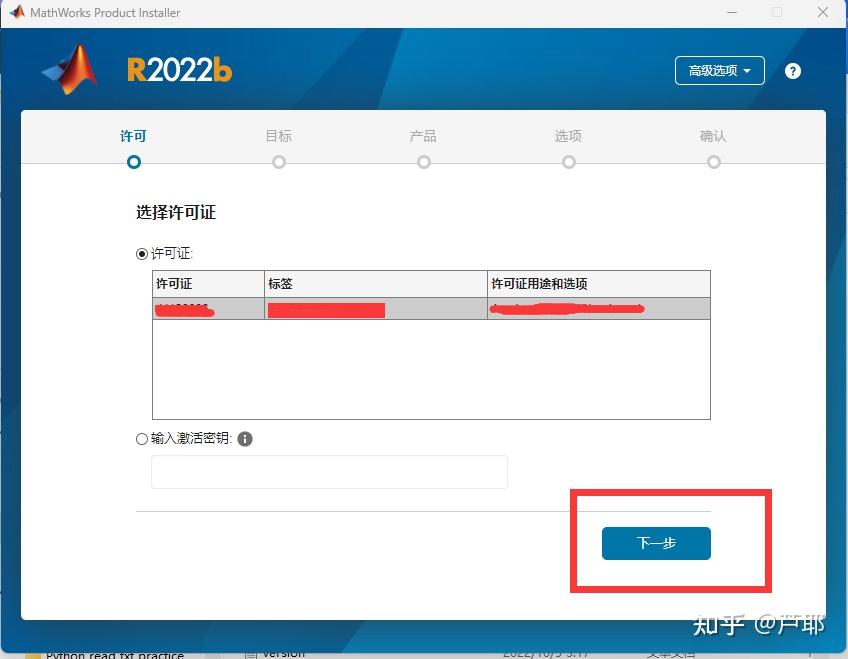Go to the 选项 step tab
The height and width of the screenshot is (659, 848).
(x=568, y=136)
